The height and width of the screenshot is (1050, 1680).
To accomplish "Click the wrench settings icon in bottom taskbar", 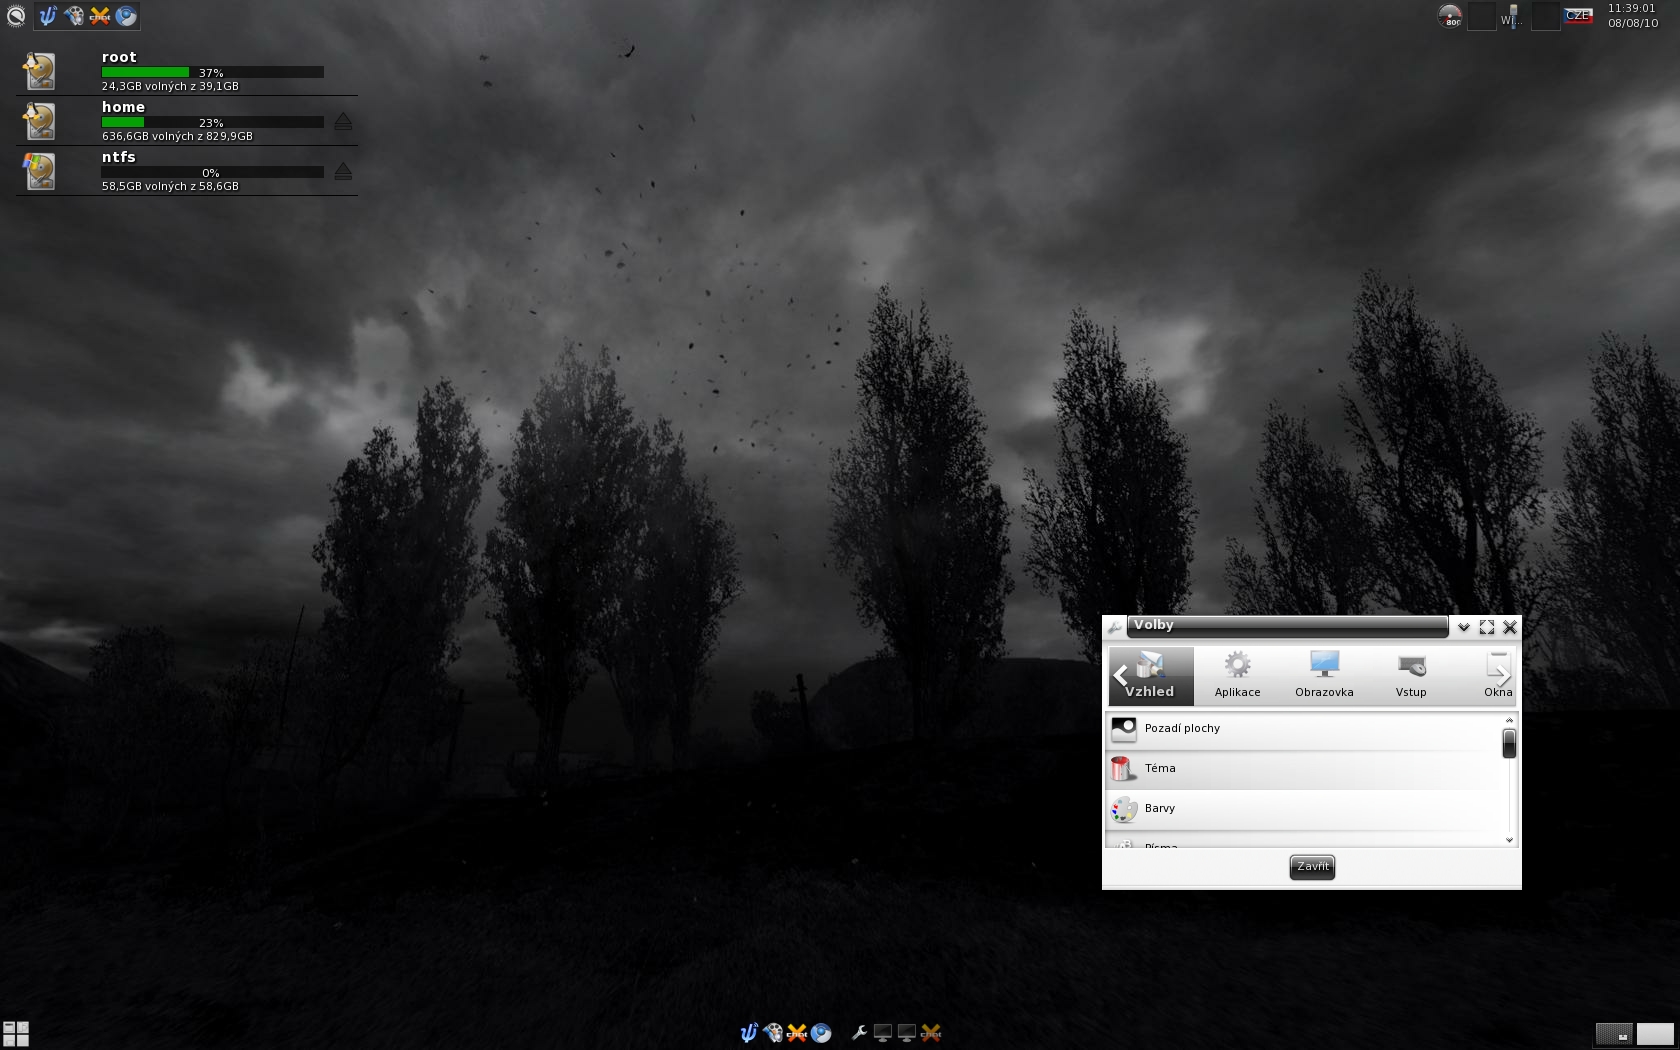I will click(858, 1033).
